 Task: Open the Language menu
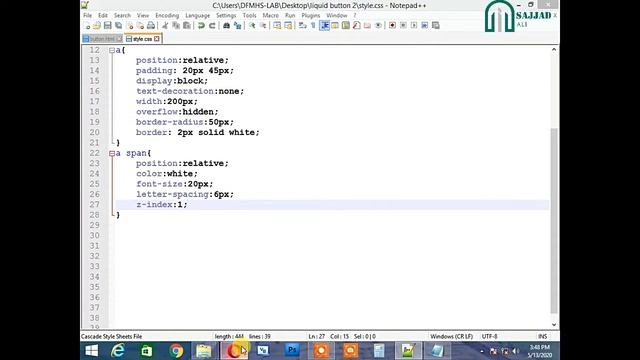[198, 15]
